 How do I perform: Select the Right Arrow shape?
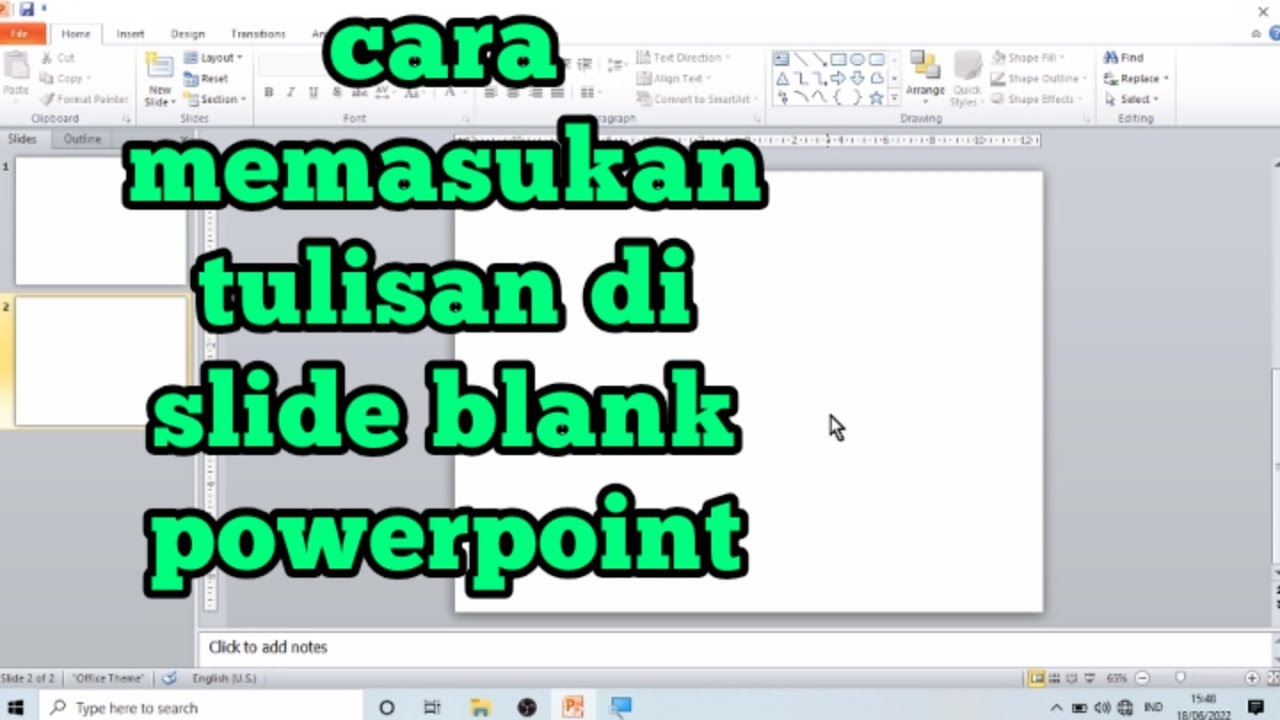[839, 78]
